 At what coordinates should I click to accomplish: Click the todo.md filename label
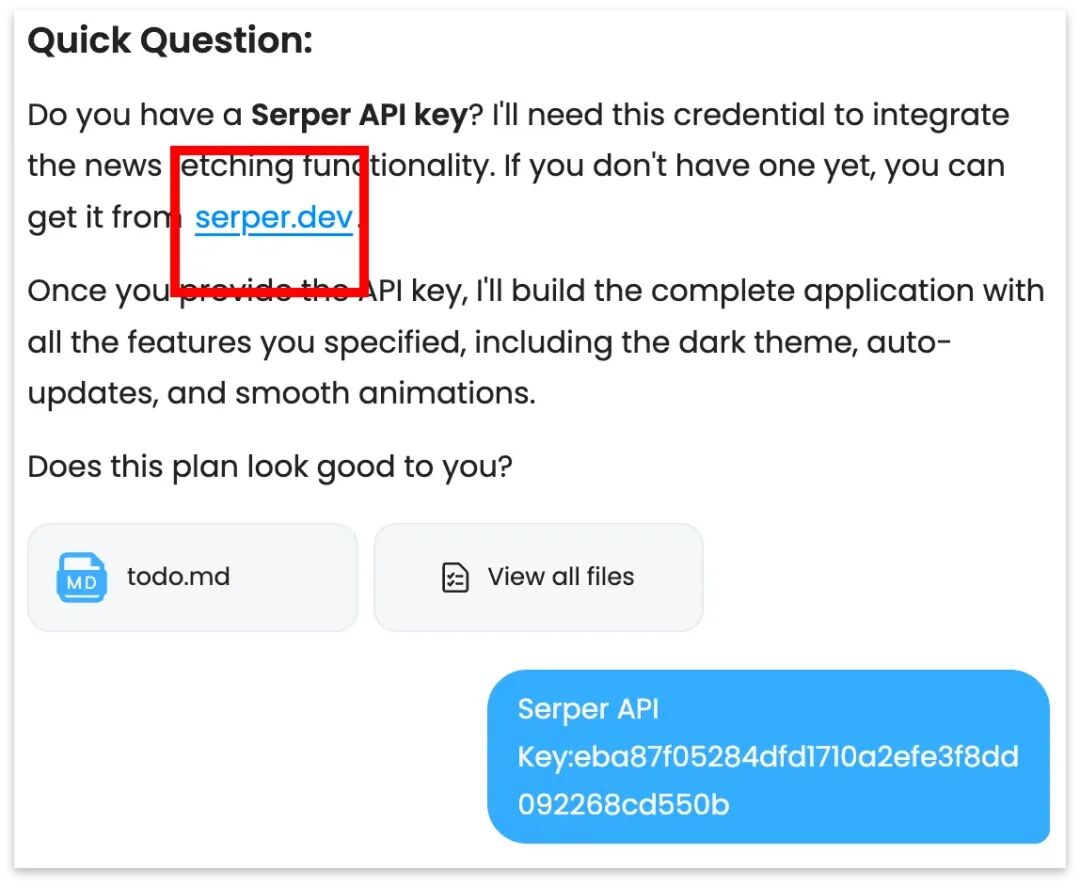point(178,577)
